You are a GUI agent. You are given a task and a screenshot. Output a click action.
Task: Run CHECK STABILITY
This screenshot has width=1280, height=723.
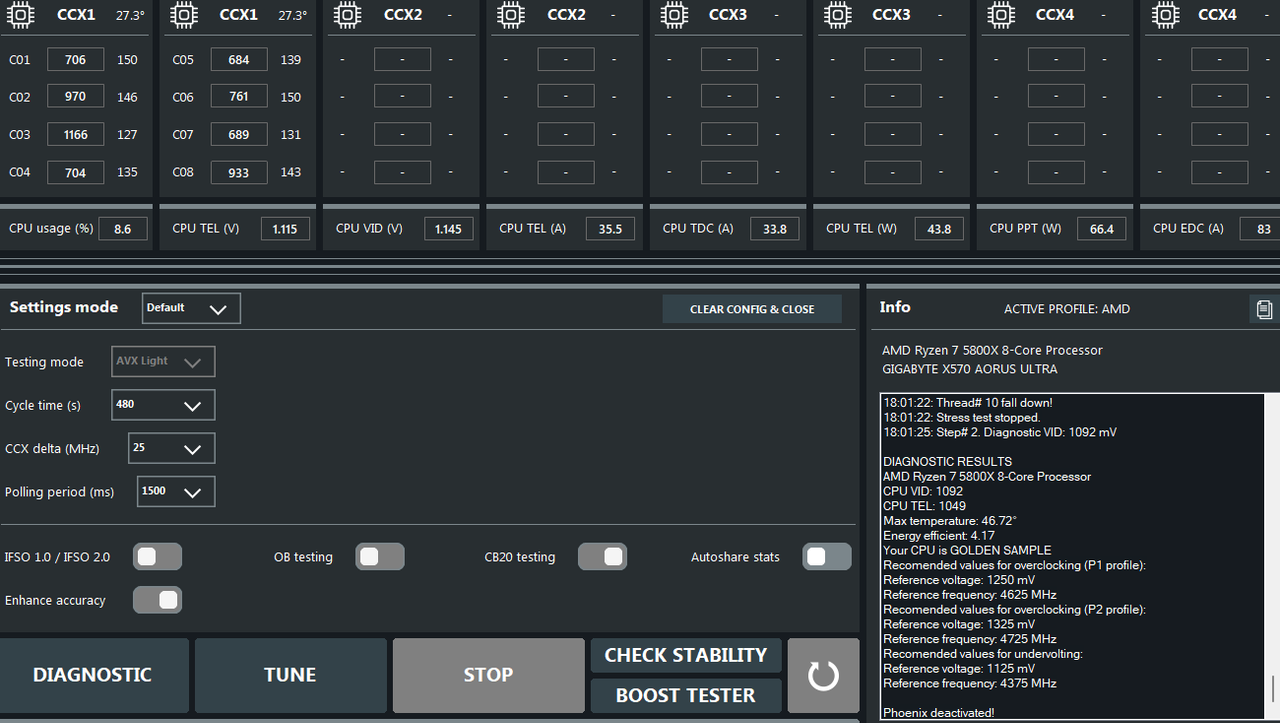tap(686, 655)
